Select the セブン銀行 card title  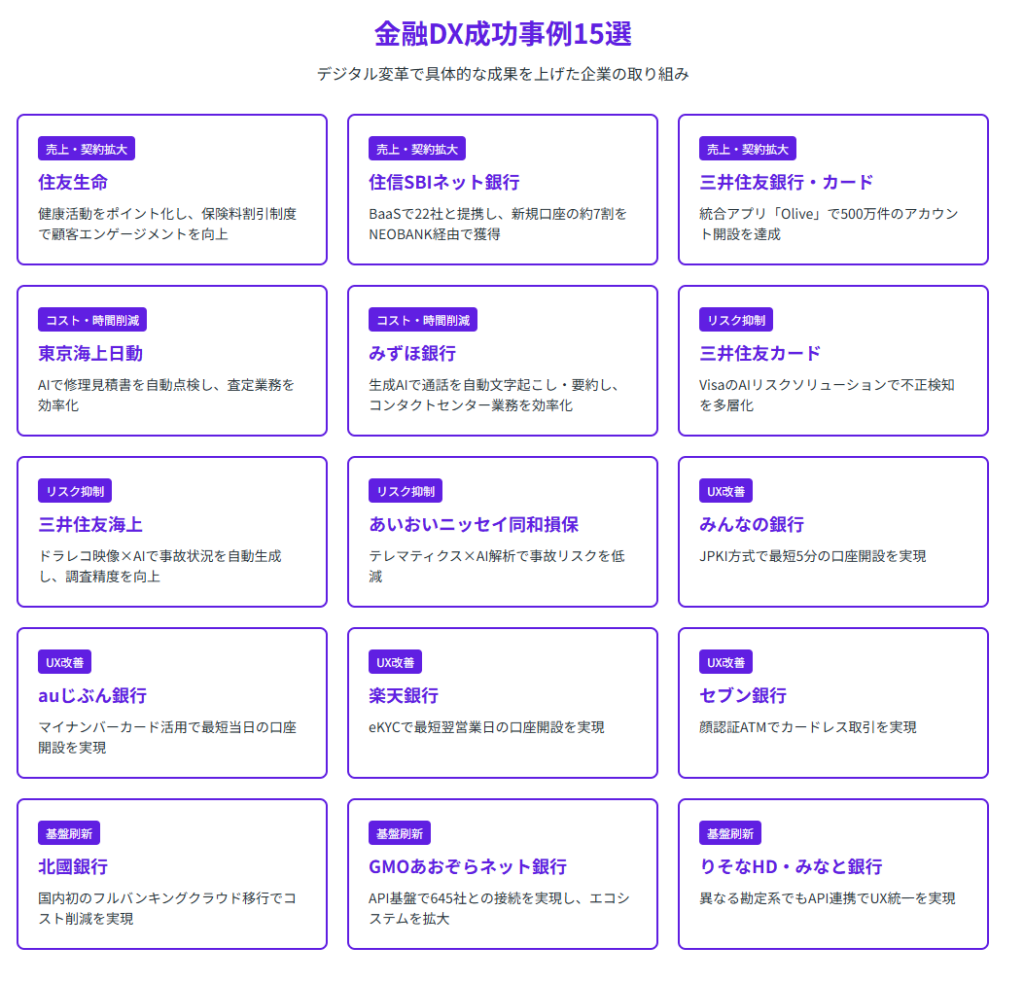[743, 695]
